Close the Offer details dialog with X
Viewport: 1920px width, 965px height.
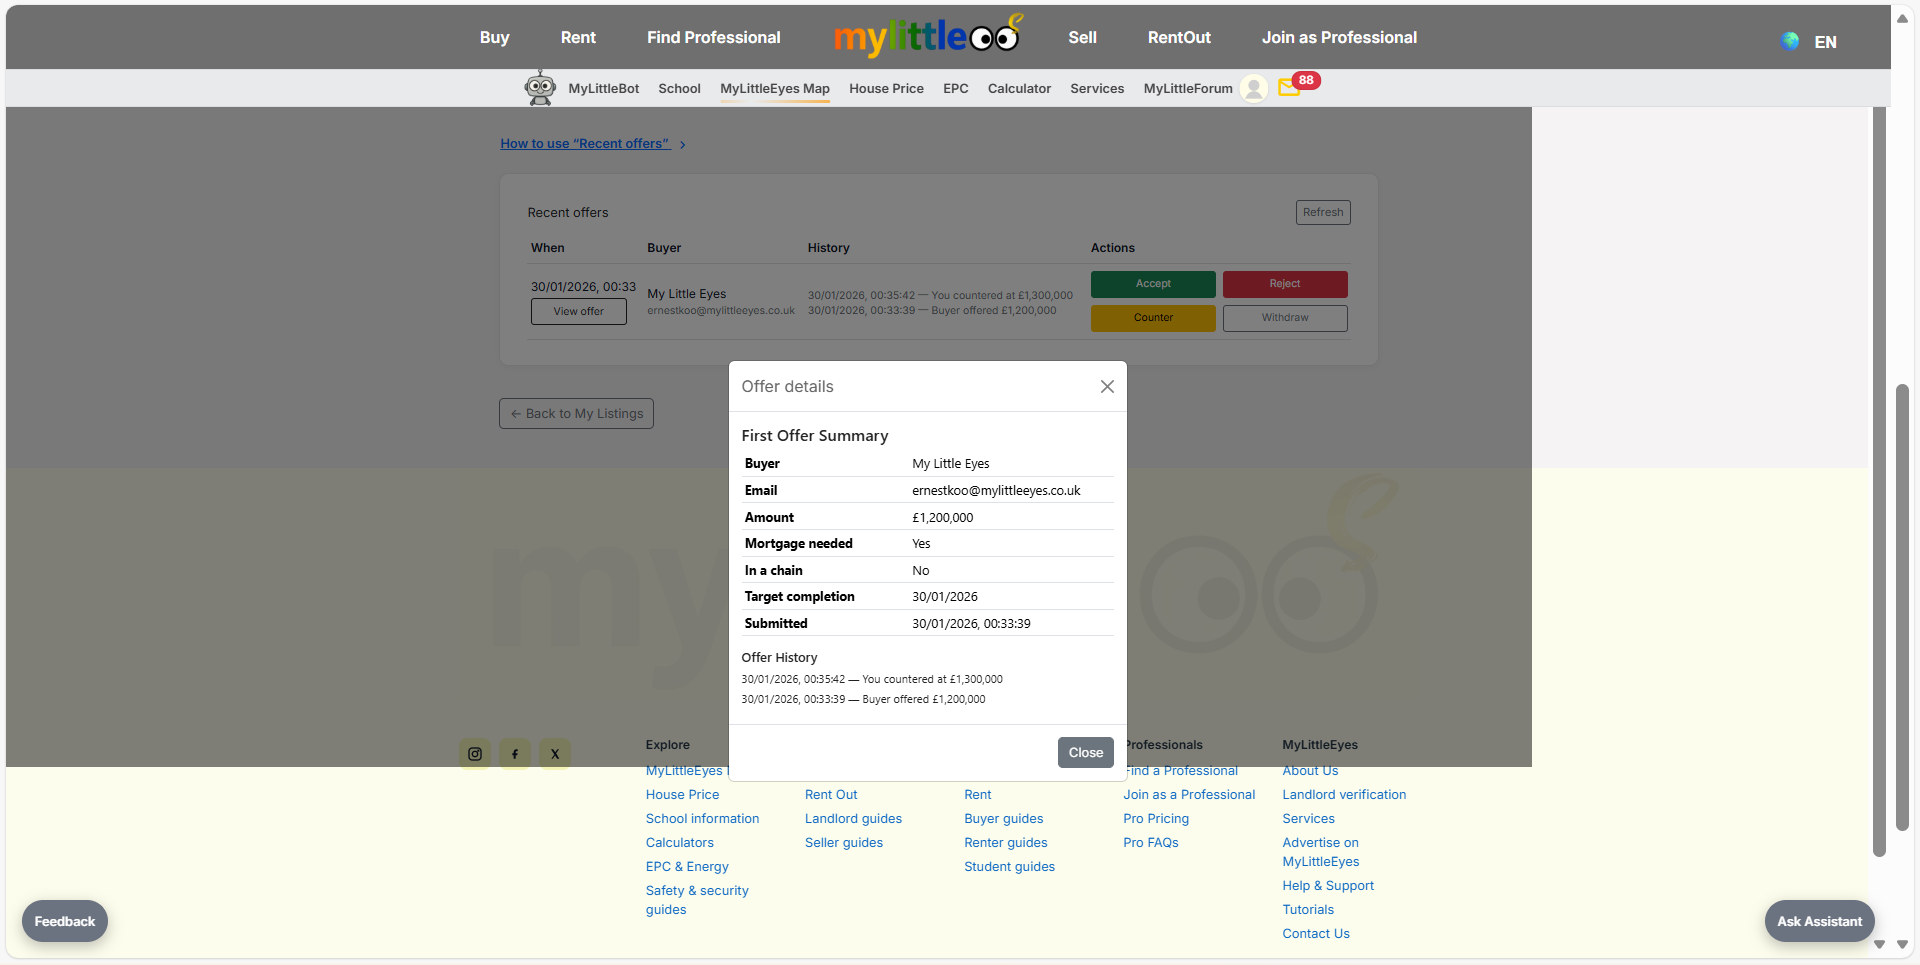(x=1107, y=387)
